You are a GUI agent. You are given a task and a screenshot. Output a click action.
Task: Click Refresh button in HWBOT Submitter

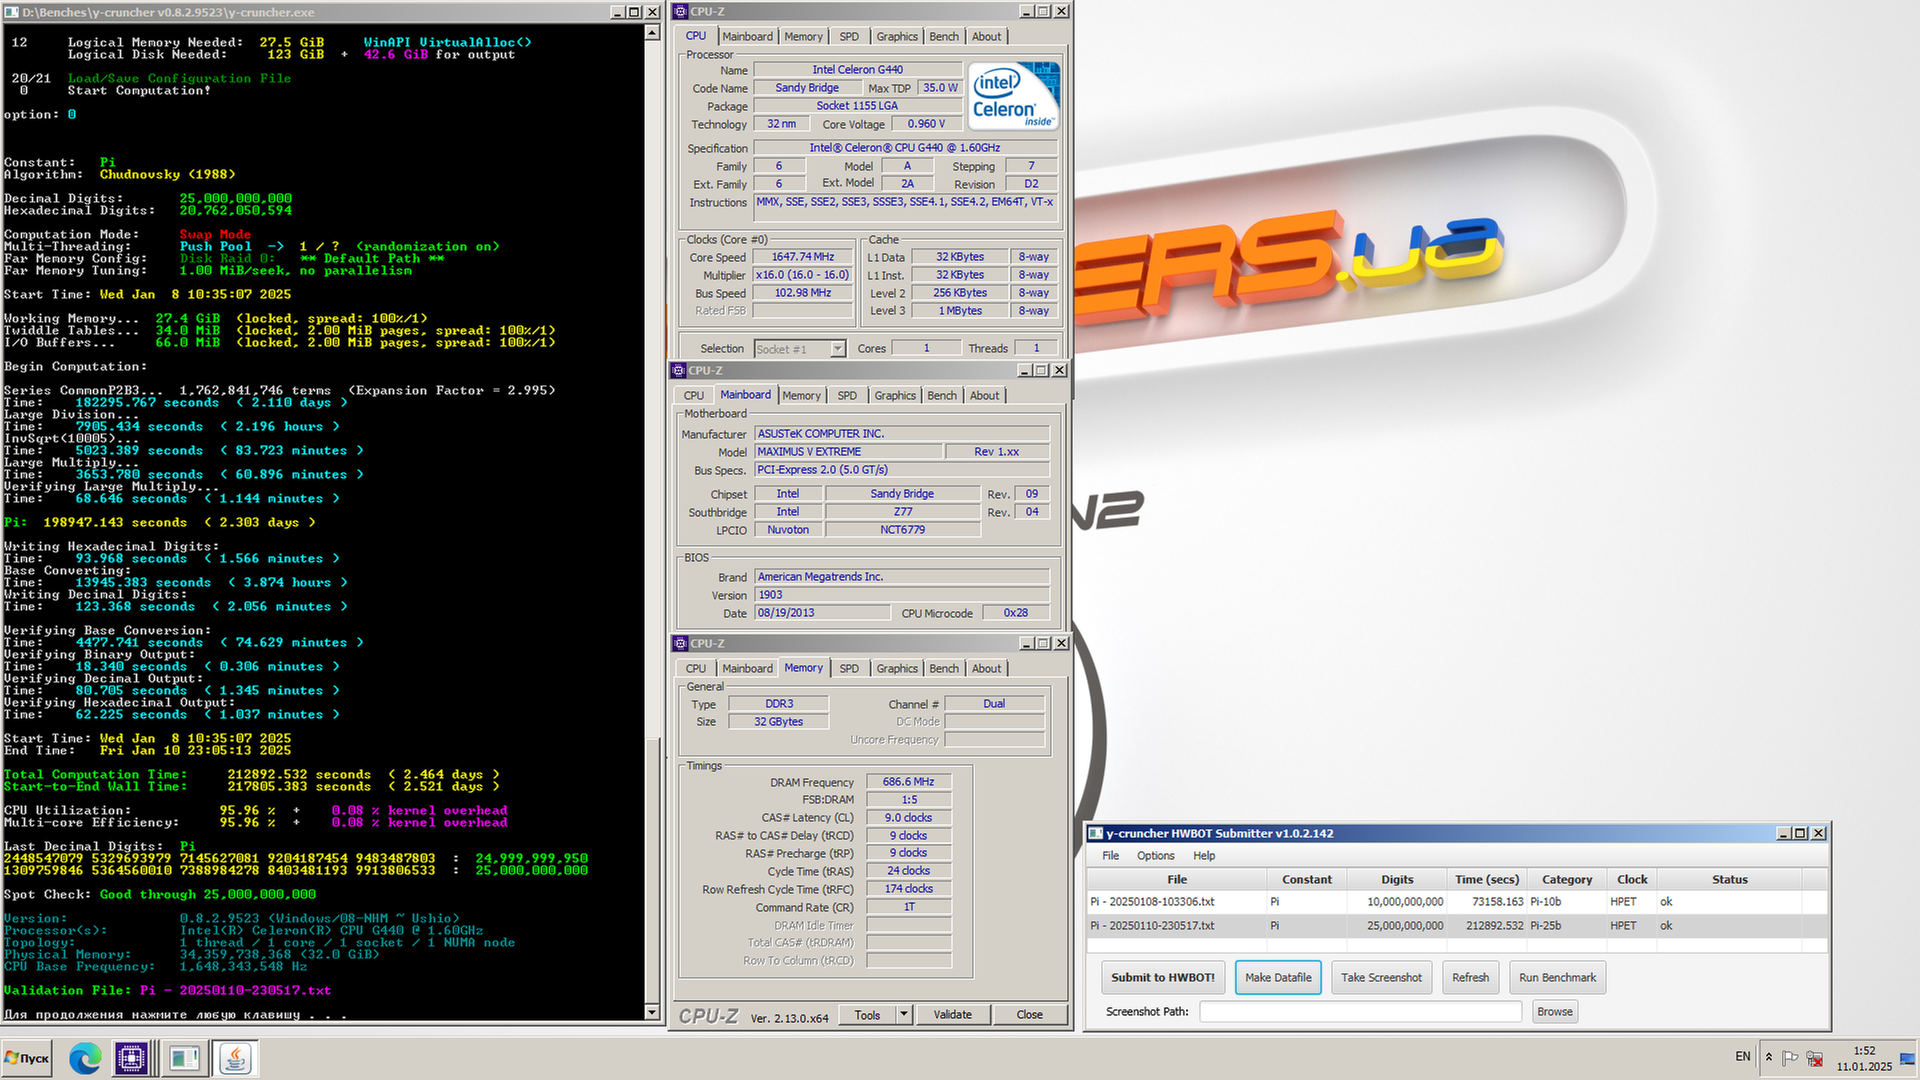point(1470,977)
